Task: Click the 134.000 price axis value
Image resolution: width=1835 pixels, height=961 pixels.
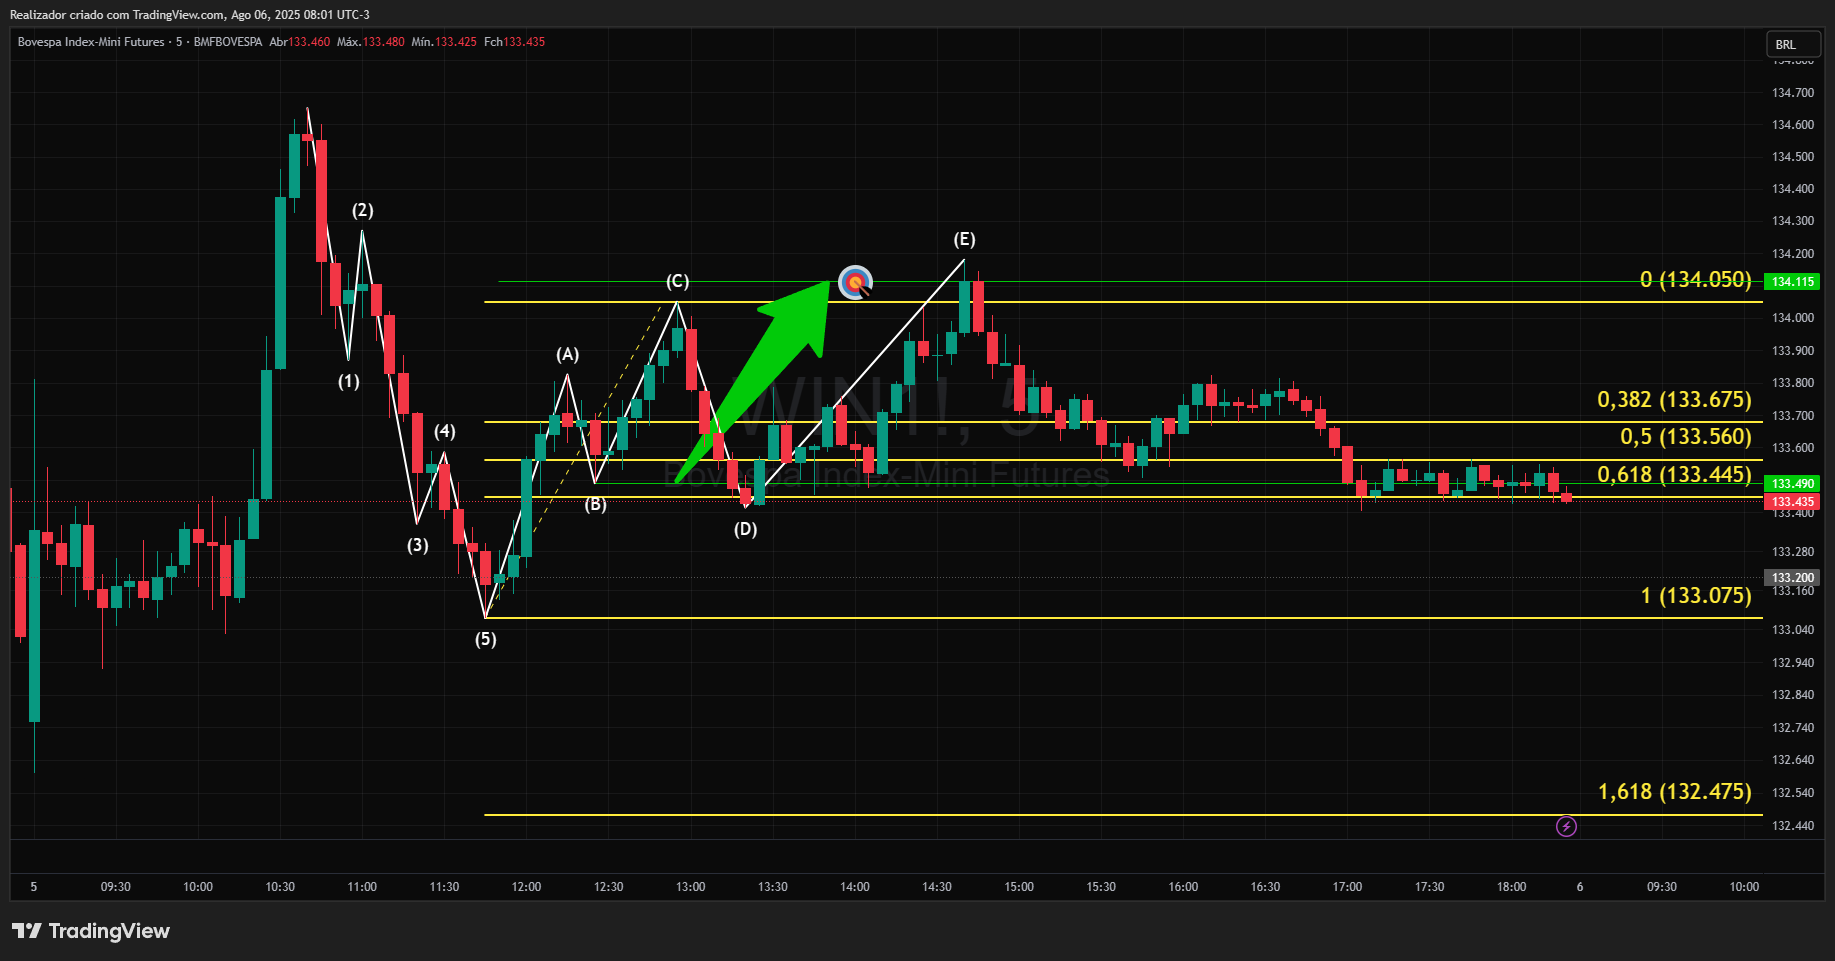Action: [1792, 318]
